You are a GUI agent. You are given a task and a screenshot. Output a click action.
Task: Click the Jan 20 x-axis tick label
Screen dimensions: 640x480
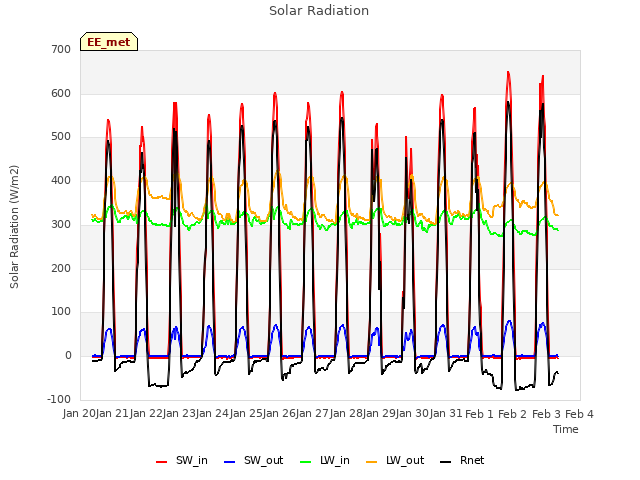79,414
